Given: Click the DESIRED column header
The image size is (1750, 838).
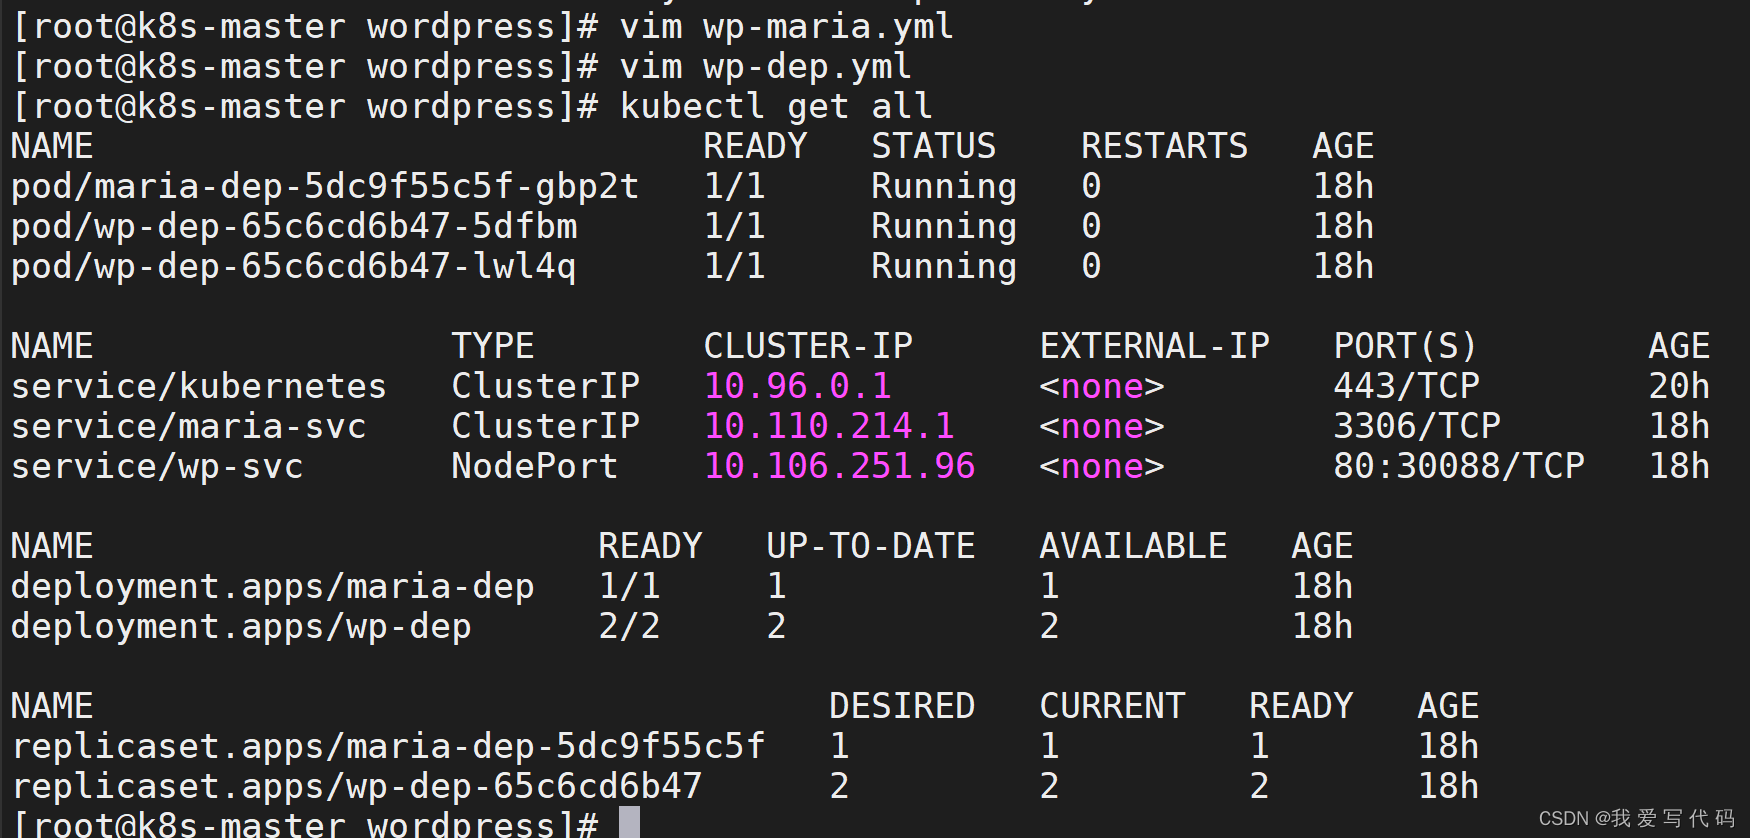Looking at the screenshot, I should 902,706.
